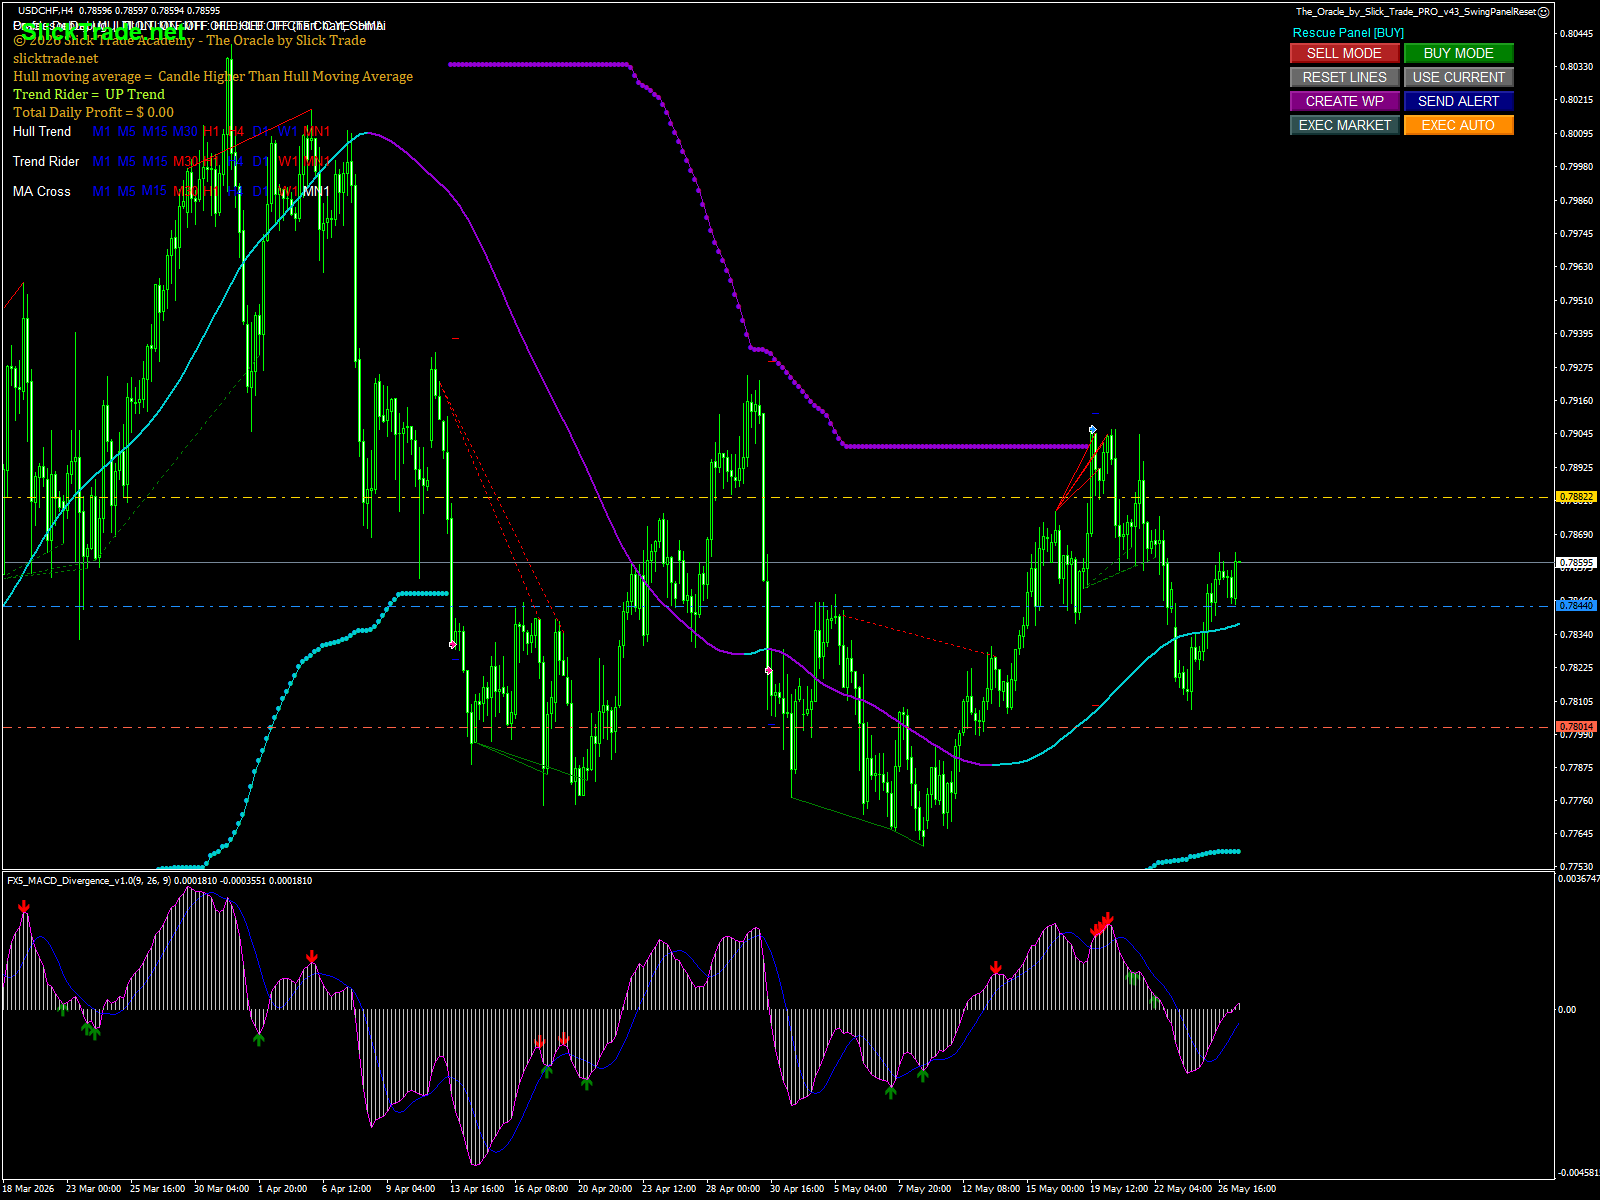The width and height of the screenshot is (1600, 1200).
Task: Click the slicktrade.net line
Action: (x=56, y=58)
